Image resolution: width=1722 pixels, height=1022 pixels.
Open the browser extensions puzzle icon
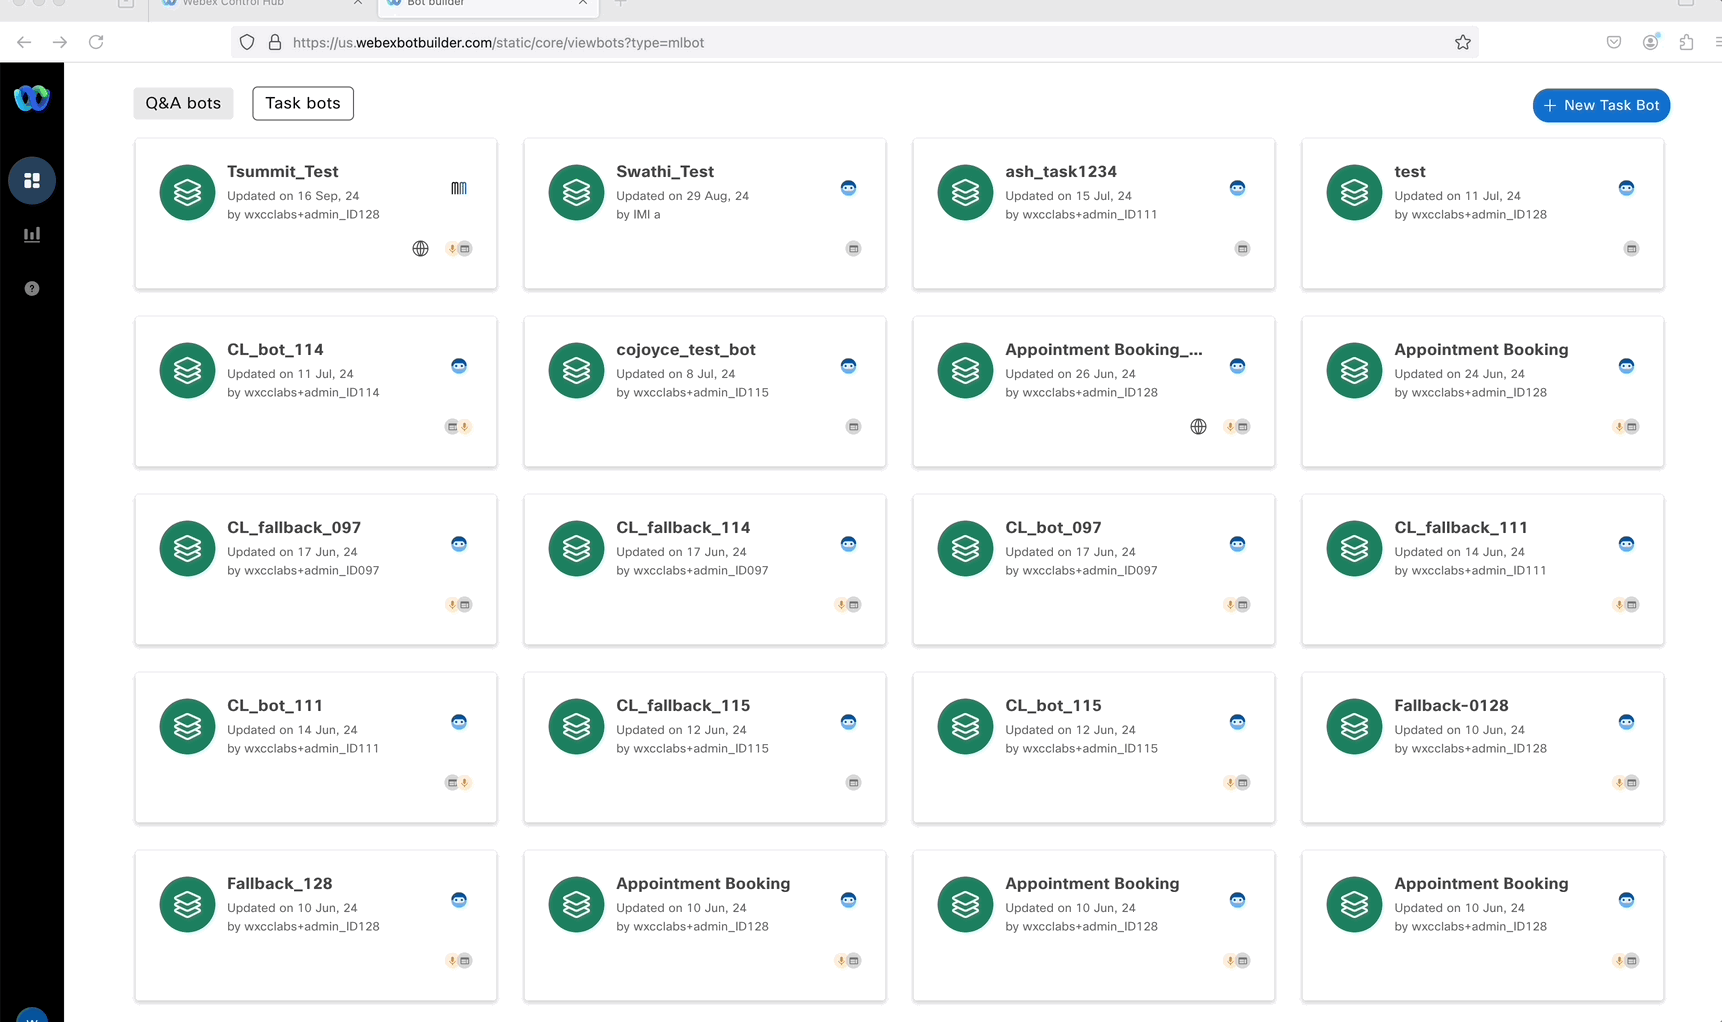[1686, 42]
